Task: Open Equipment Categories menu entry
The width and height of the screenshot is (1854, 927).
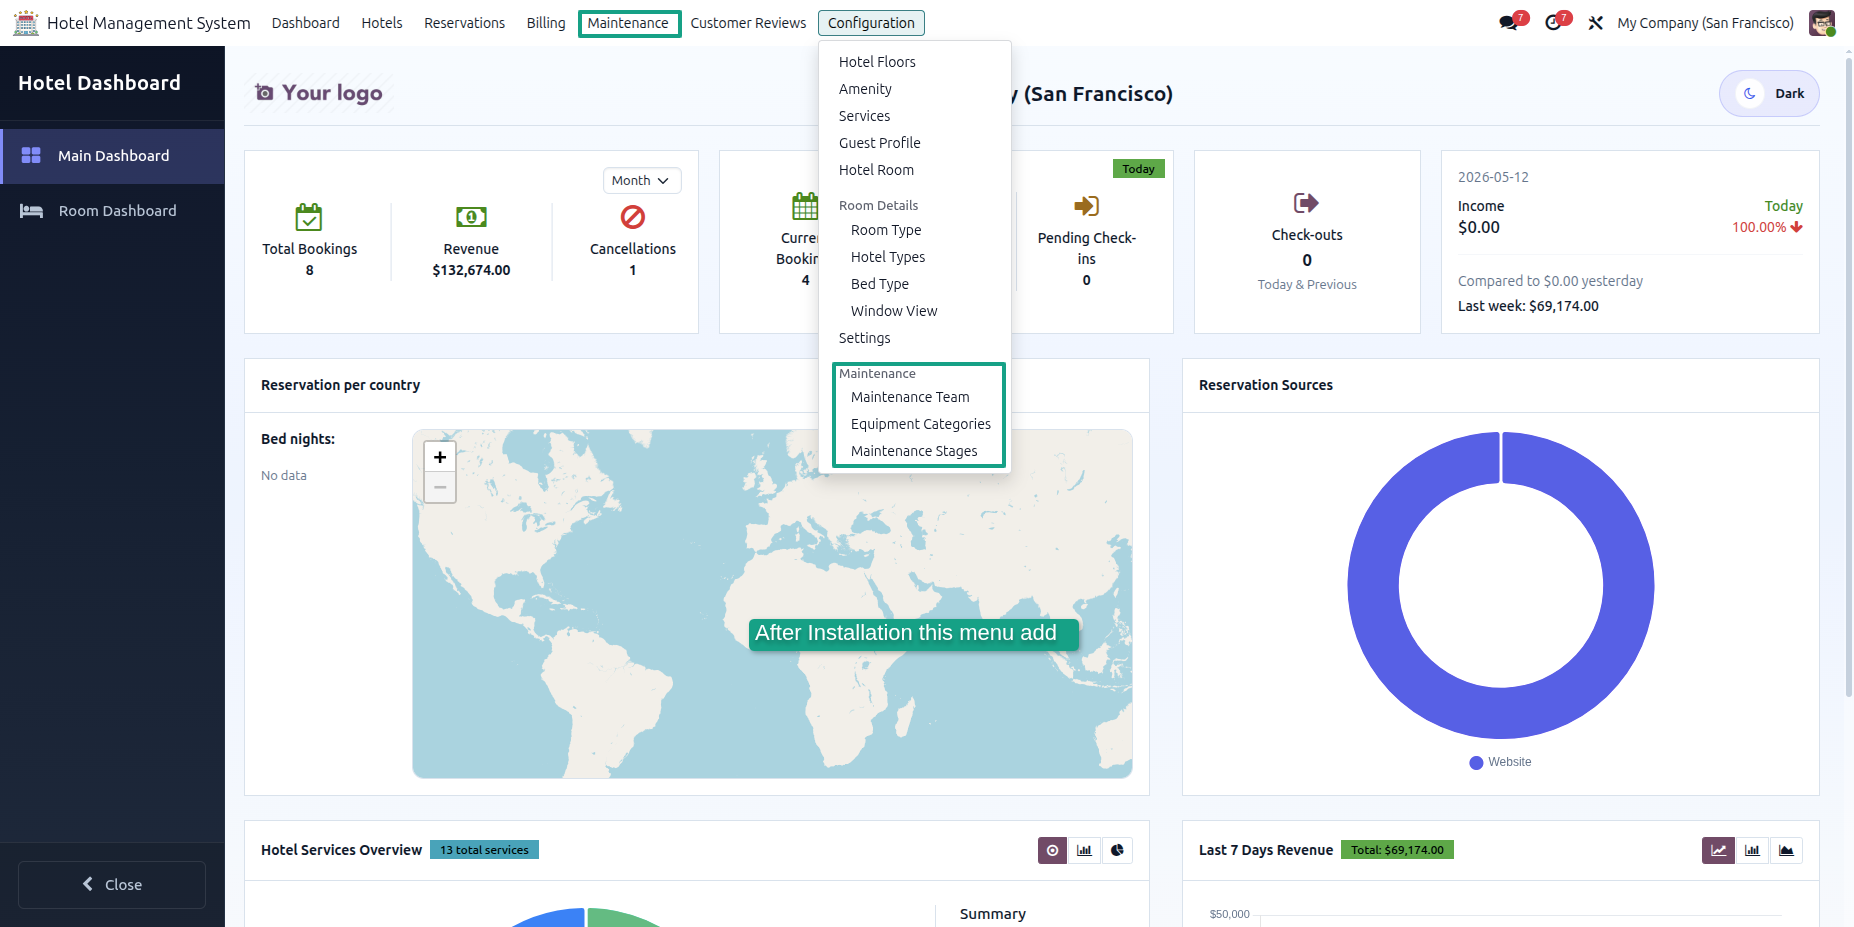Action: 920,424
